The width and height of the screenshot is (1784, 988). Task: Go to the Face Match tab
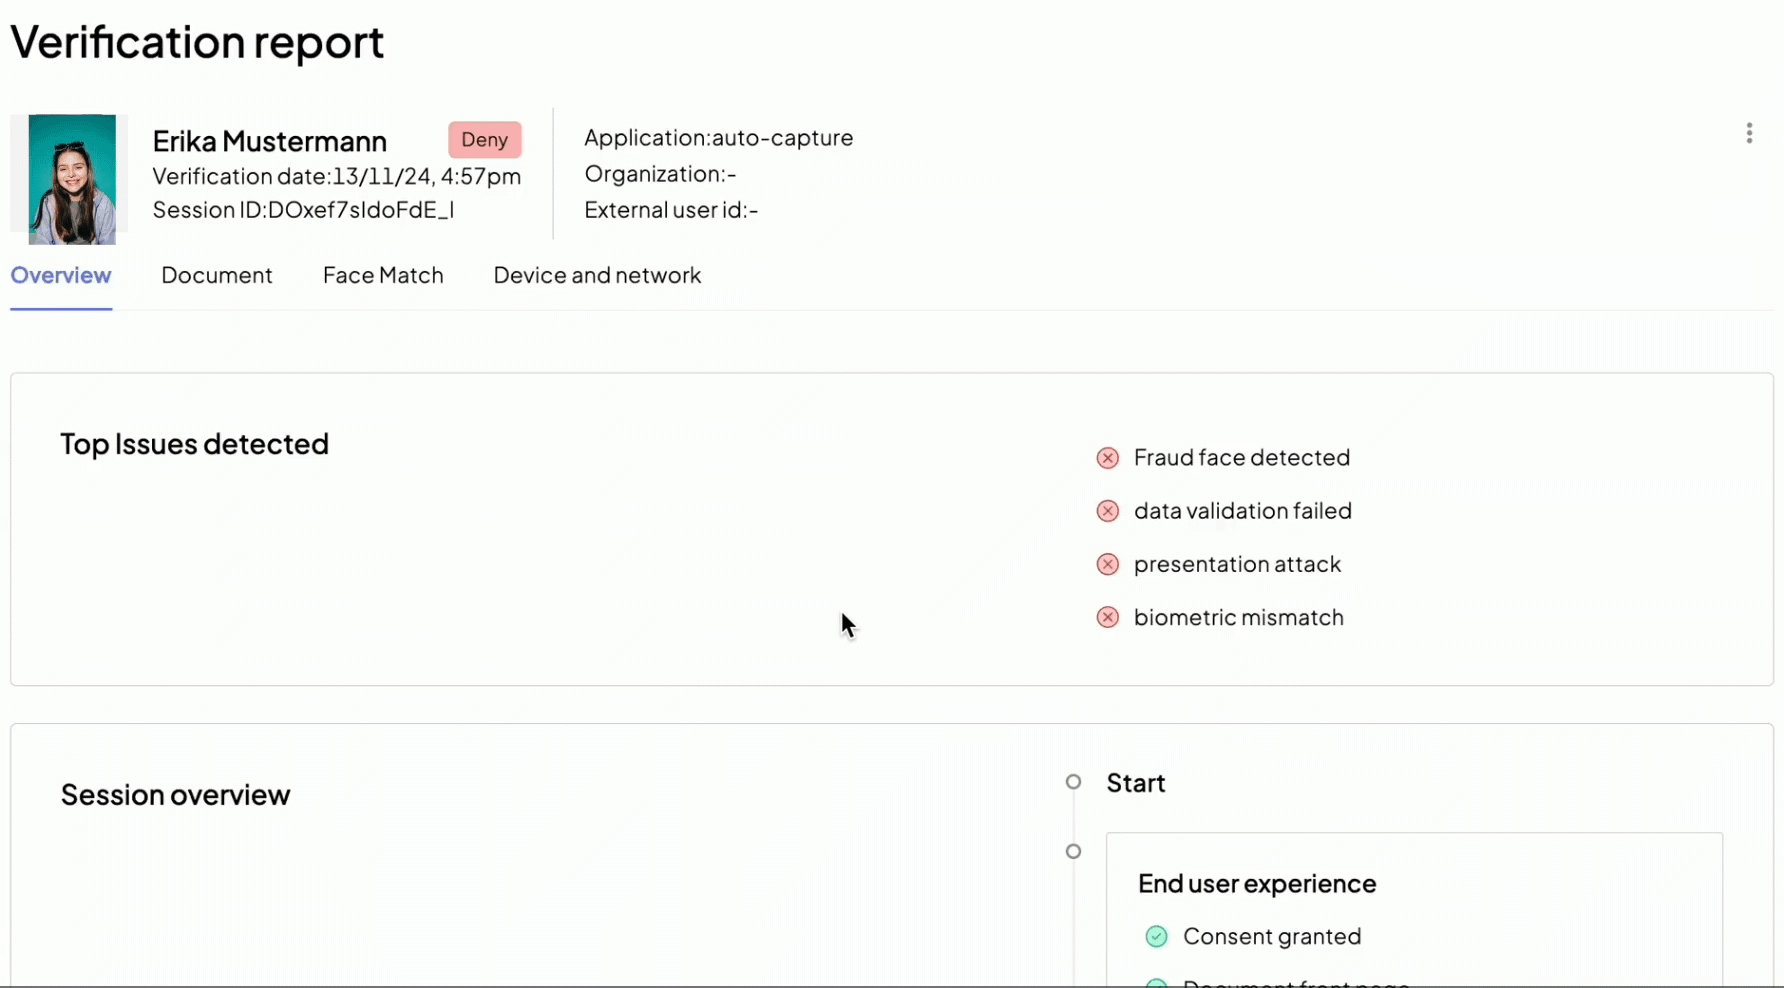[x=383, y=275]
